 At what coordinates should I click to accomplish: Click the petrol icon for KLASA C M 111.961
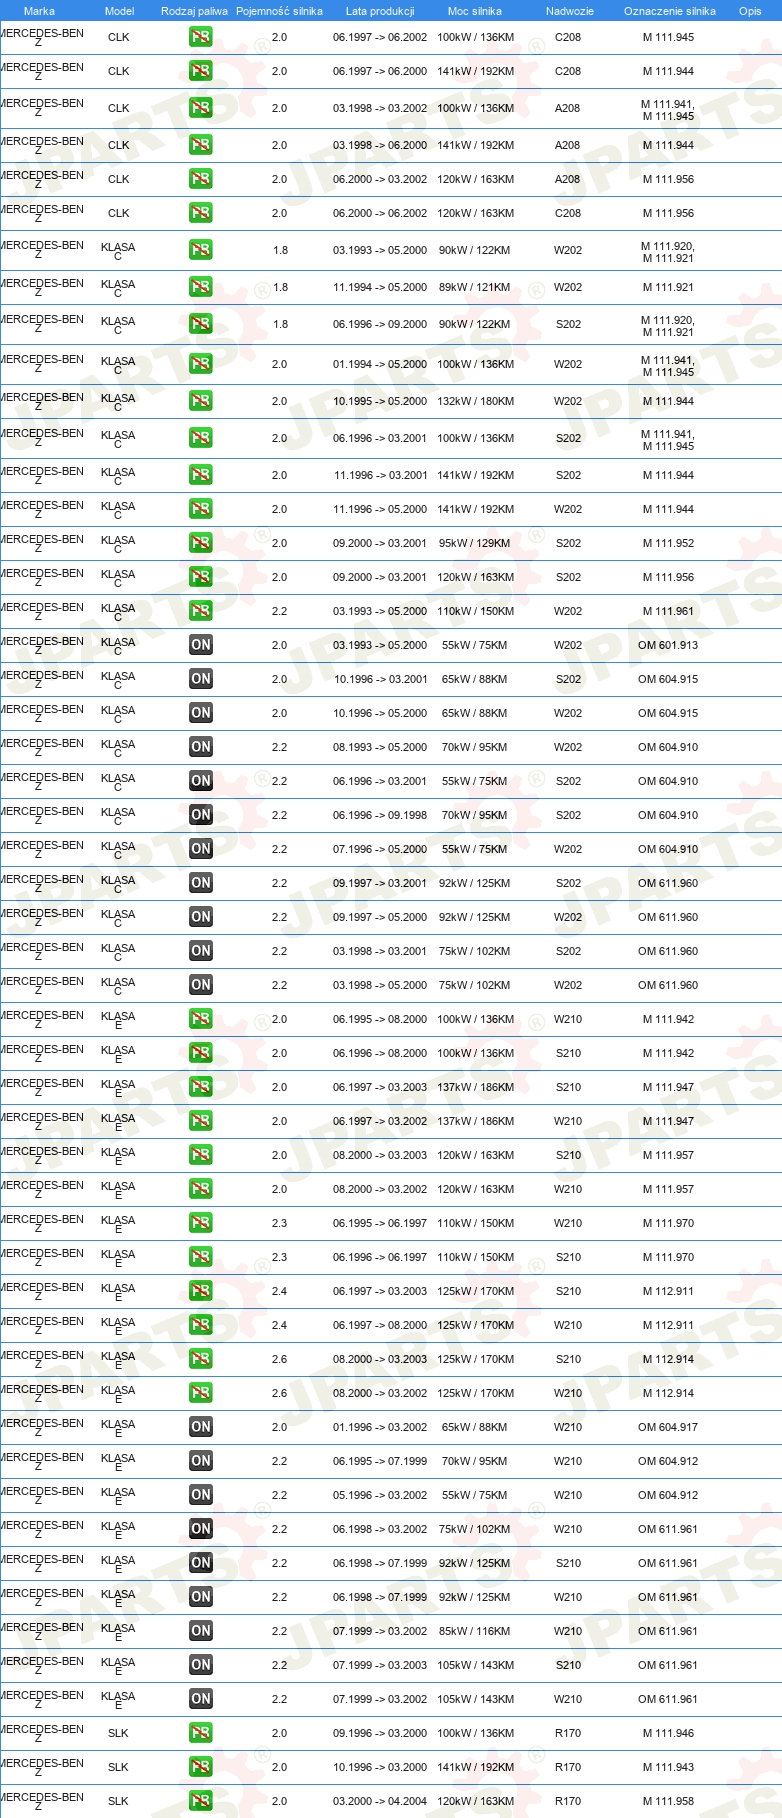pyautogui.click(x=201, y=611)
